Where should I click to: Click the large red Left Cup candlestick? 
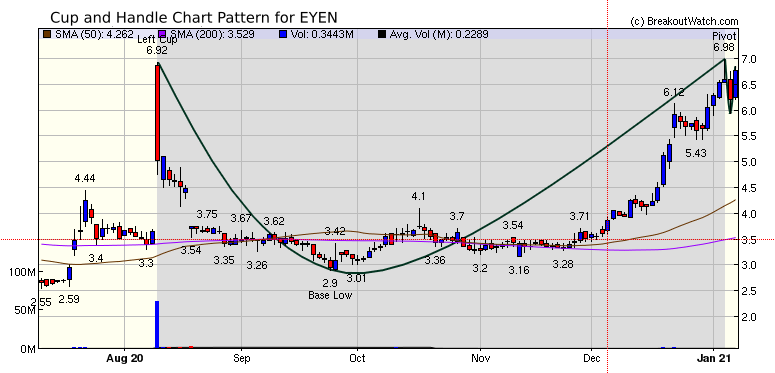click(x=157, y=113)
